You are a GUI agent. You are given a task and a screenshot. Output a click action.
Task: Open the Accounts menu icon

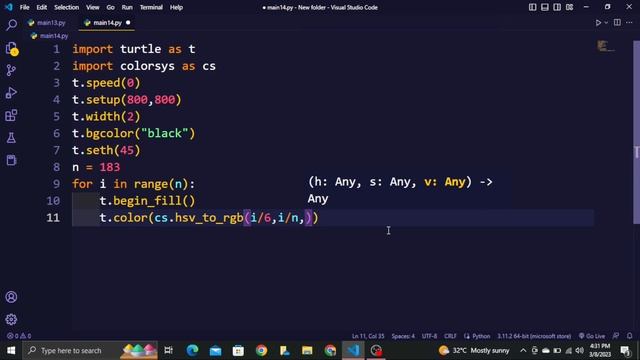[x=11, y=297]
